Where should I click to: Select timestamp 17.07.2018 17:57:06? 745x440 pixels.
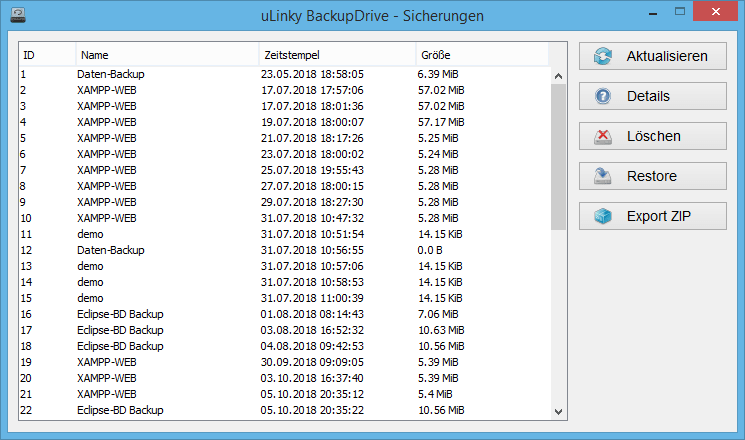312,90
